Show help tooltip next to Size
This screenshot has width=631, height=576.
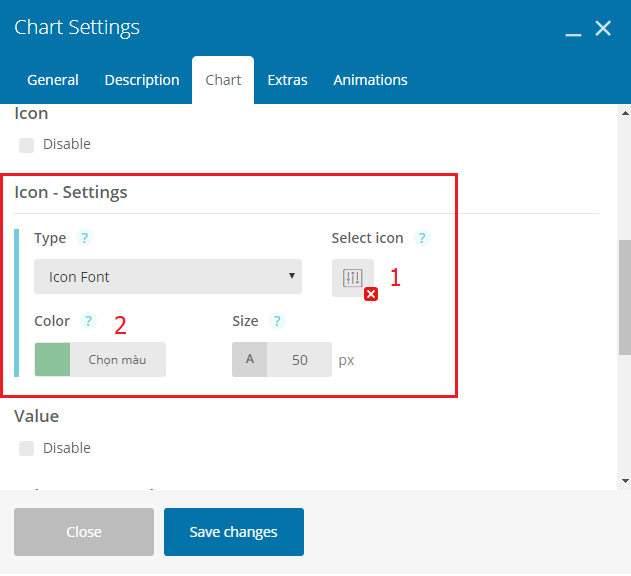pyautogui.click(x=277, y=321)
